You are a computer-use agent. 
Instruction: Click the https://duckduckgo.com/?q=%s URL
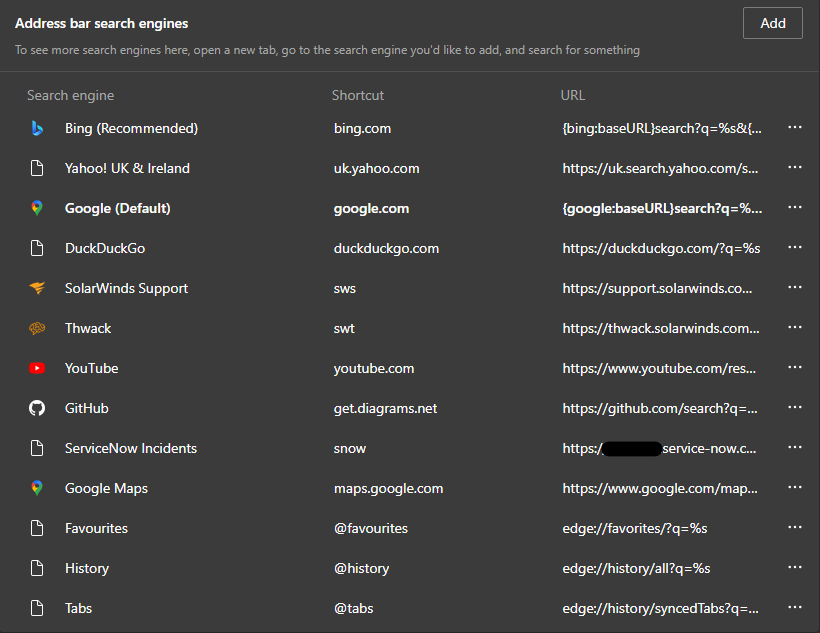click(661, 248)
